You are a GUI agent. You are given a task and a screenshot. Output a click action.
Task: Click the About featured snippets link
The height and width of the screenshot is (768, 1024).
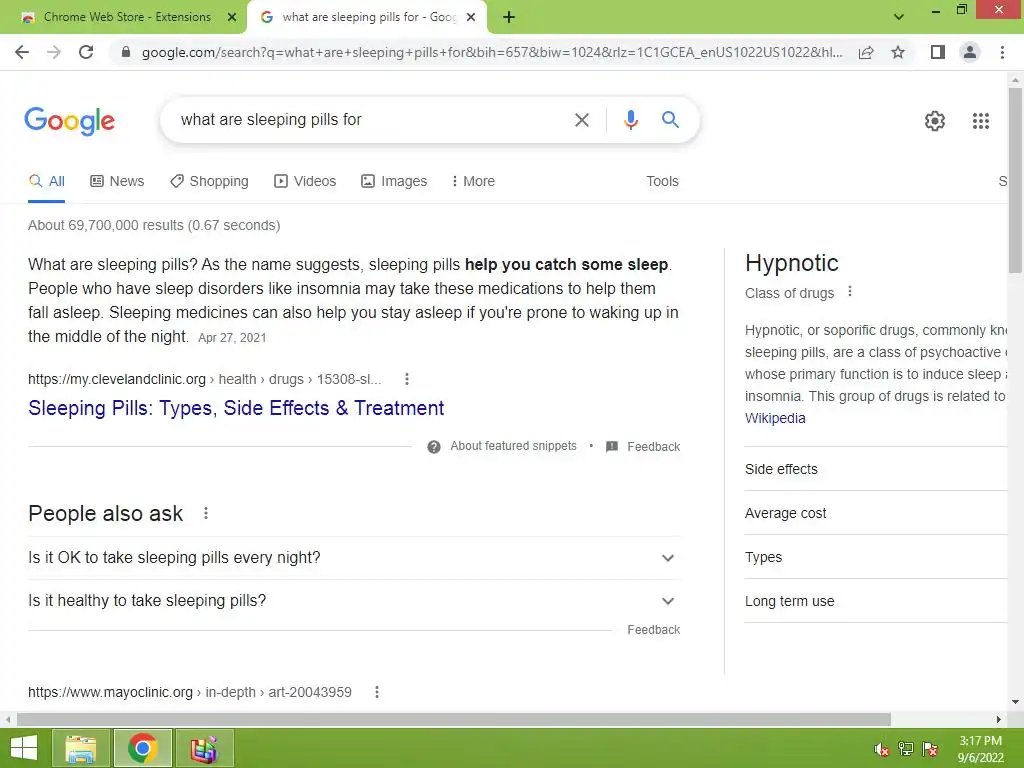(513, 446)
